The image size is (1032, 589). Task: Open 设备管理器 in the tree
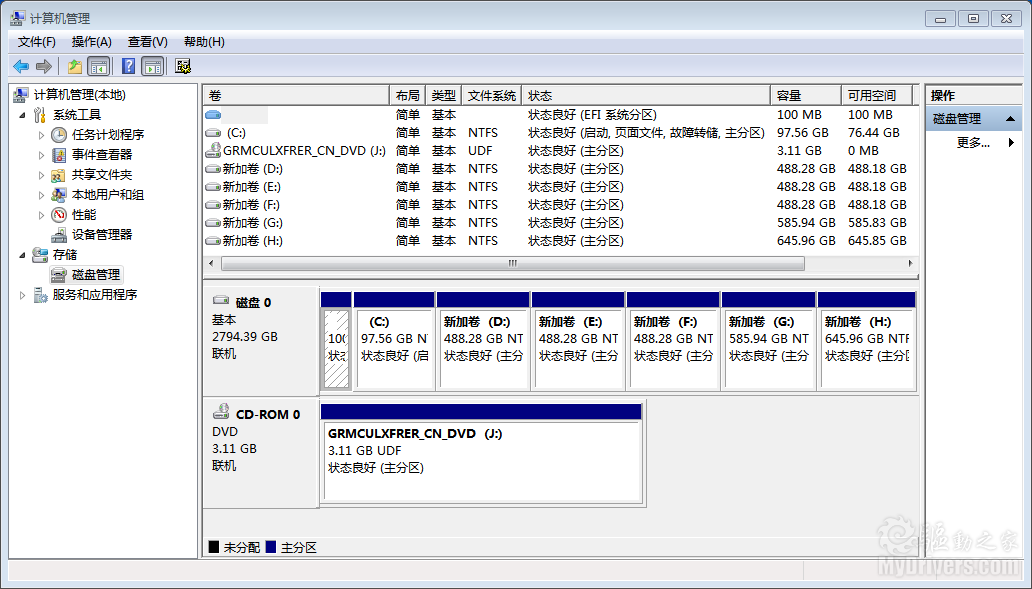pos(101,234)
